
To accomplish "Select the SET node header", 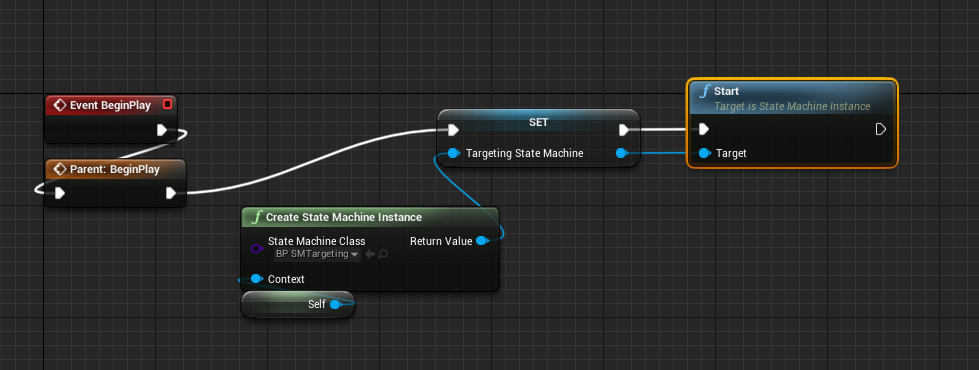I will 538,122.
